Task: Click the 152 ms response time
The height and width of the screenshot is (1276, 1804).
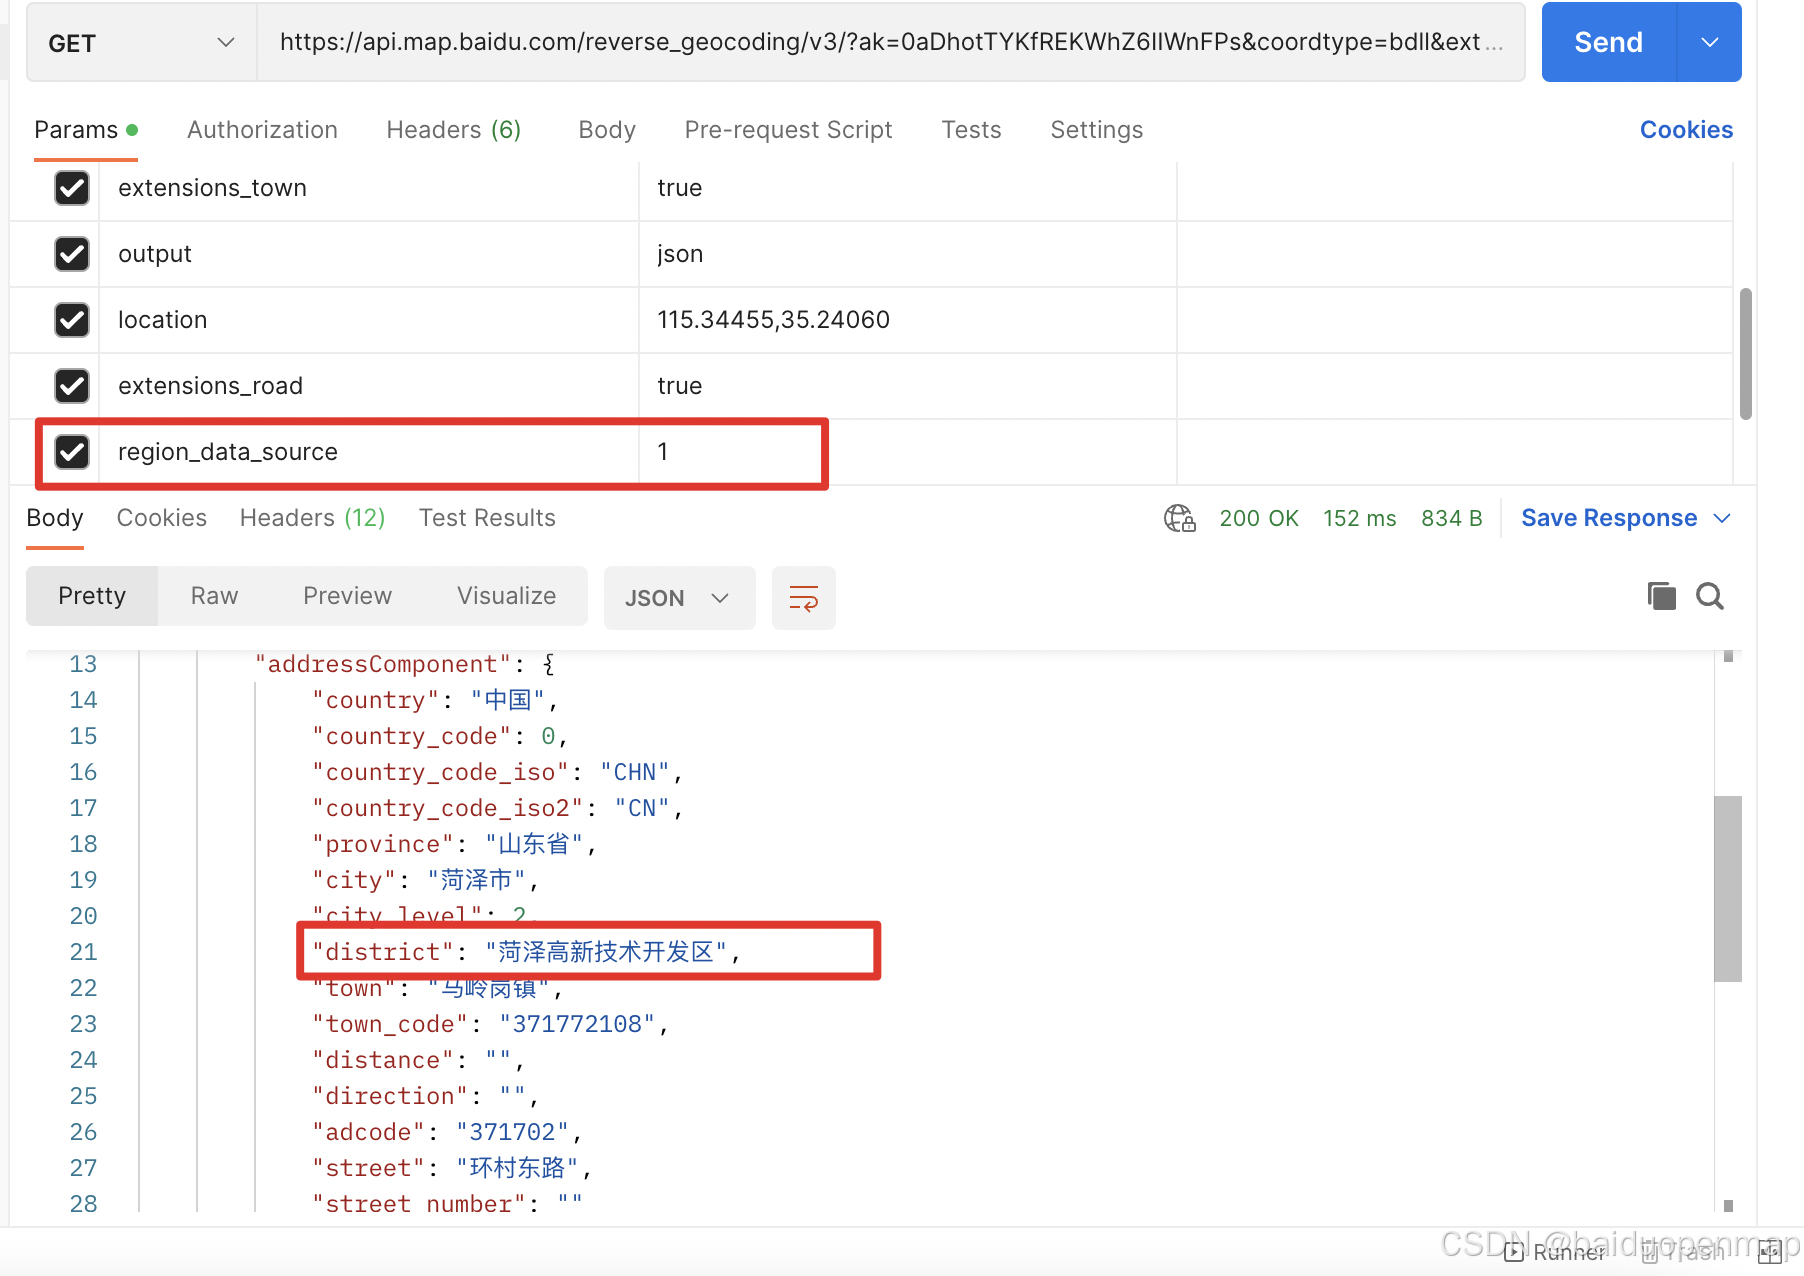Action: pyautogui.click(x=1359, y=518)
